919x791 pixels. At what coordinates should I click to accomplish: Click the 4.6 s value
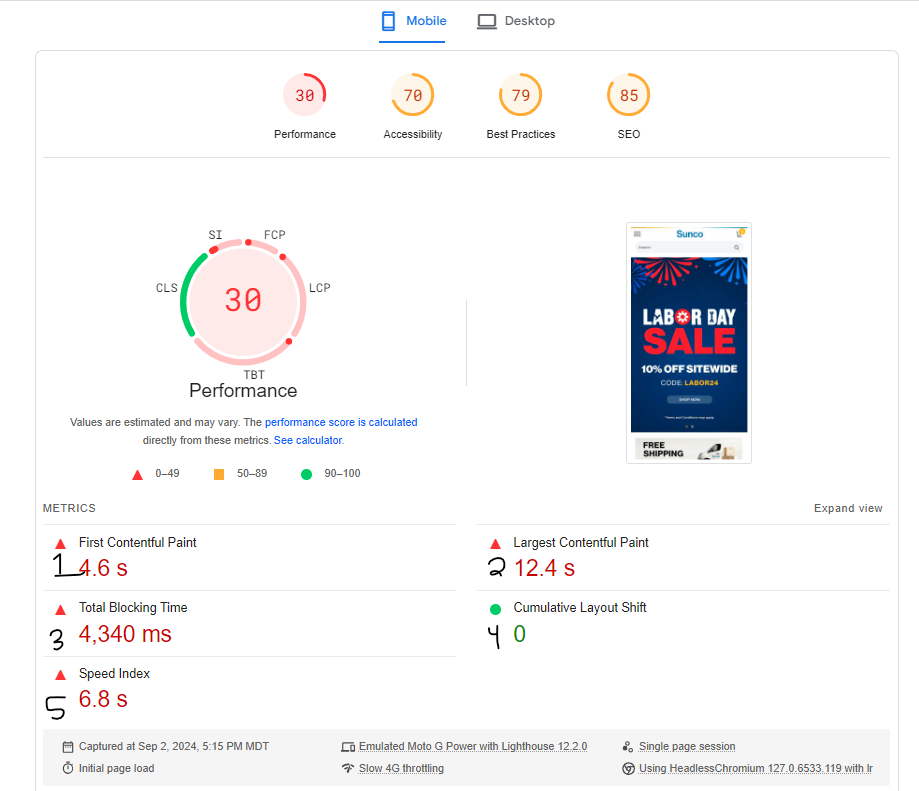[103, 568]
